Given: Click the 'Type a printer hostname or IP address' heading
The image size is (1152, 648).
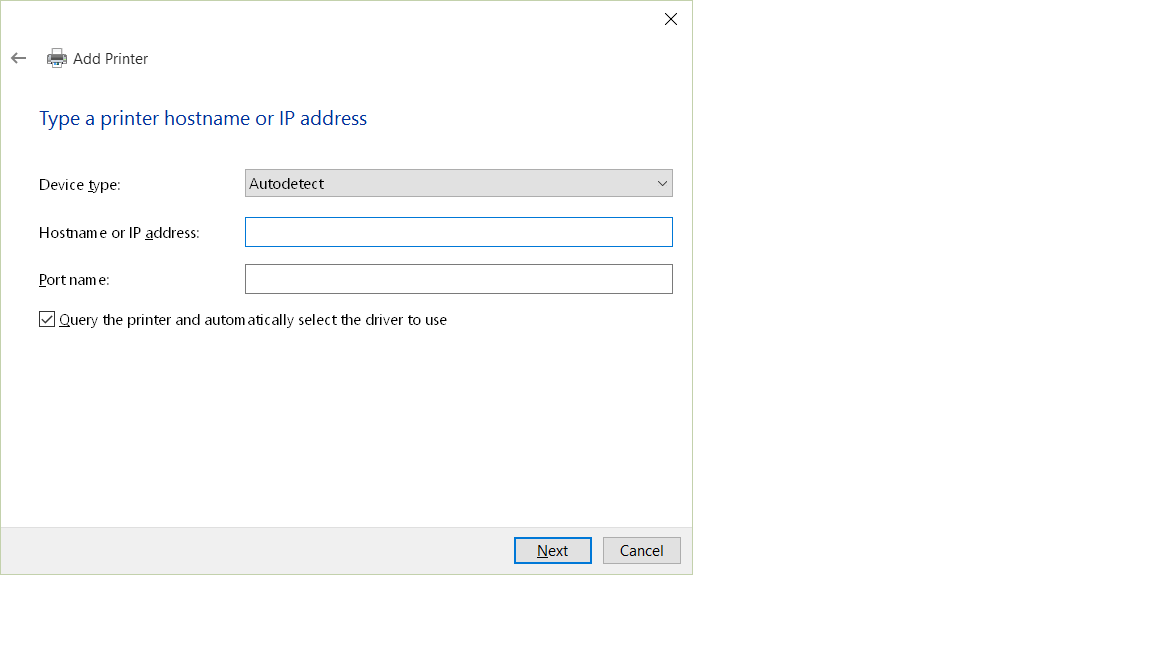Looking at the screenshot, I should [x=203, y=118].
